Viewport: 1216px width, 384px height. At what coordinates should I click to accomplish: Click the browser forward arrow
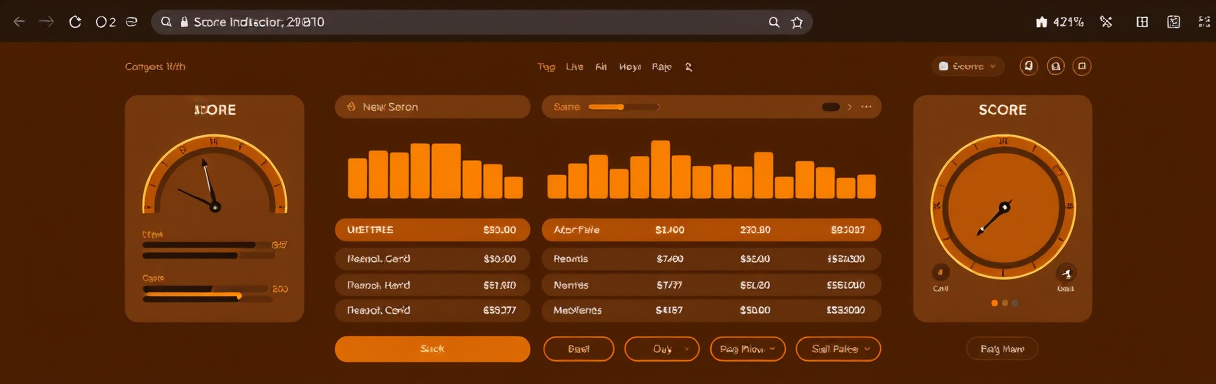tap(46, 22)
